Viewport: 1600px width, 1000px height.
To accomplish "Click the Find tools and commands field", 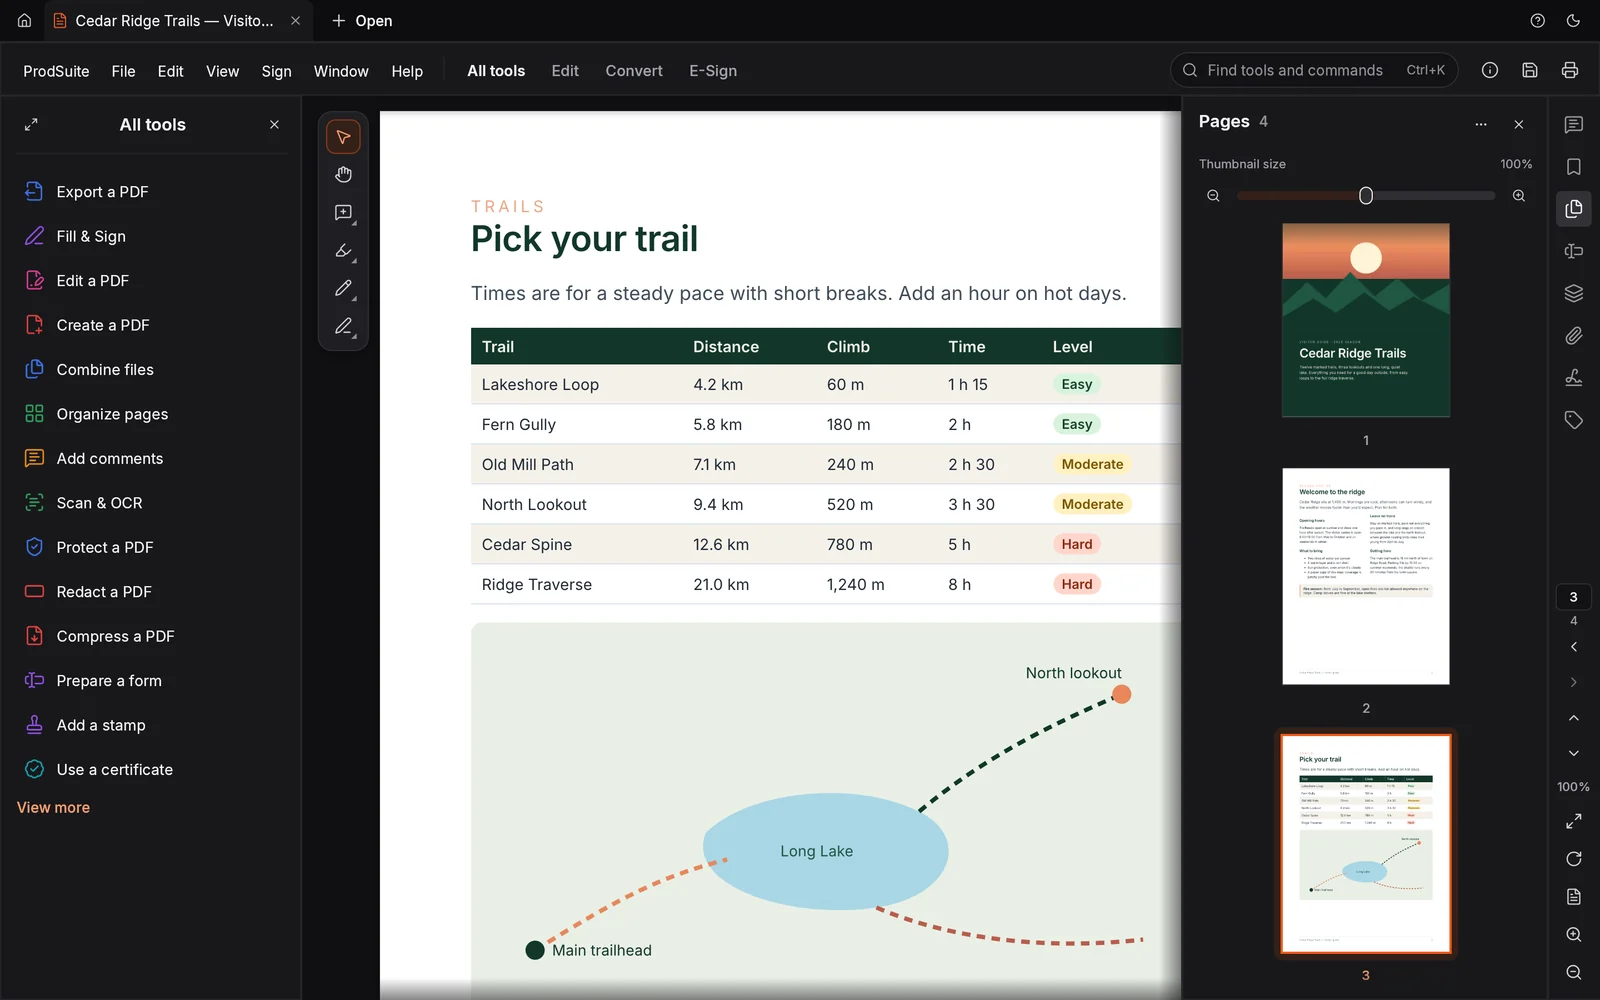I will pos(1314,70).
